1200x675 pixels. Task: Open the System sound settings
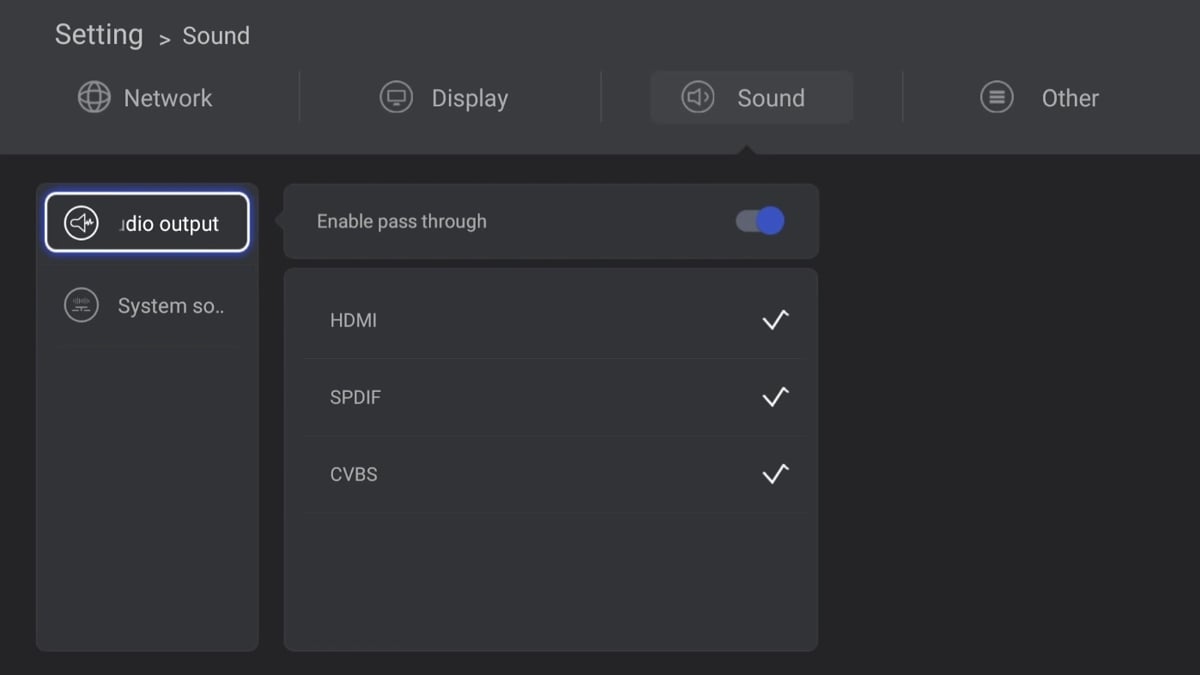[146, 305]
